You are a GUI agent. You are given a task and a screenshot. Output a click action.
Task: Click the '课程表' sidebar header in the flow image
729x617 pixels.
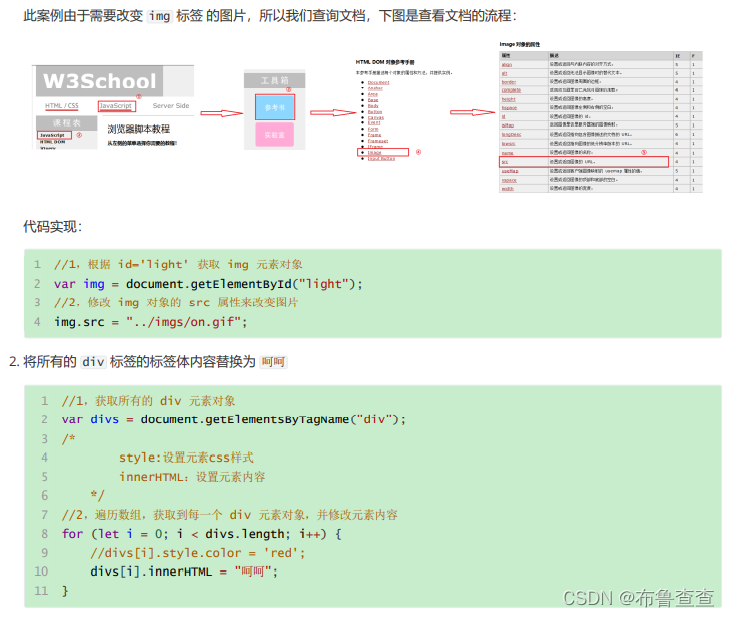pos(66,123)
